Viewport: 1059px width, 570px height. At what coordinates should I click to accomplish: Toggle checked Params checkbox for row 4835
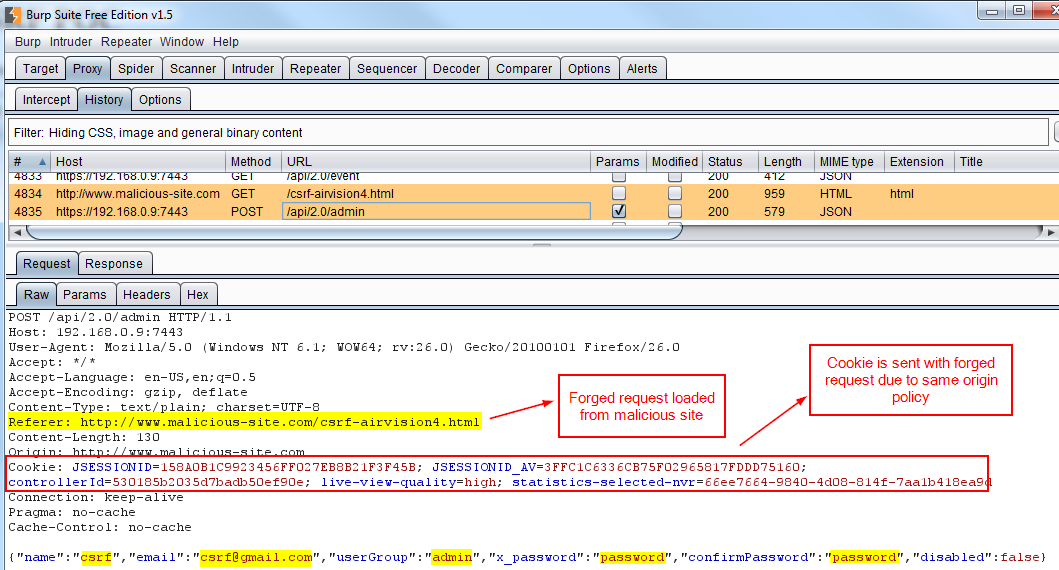coord(619,211)
